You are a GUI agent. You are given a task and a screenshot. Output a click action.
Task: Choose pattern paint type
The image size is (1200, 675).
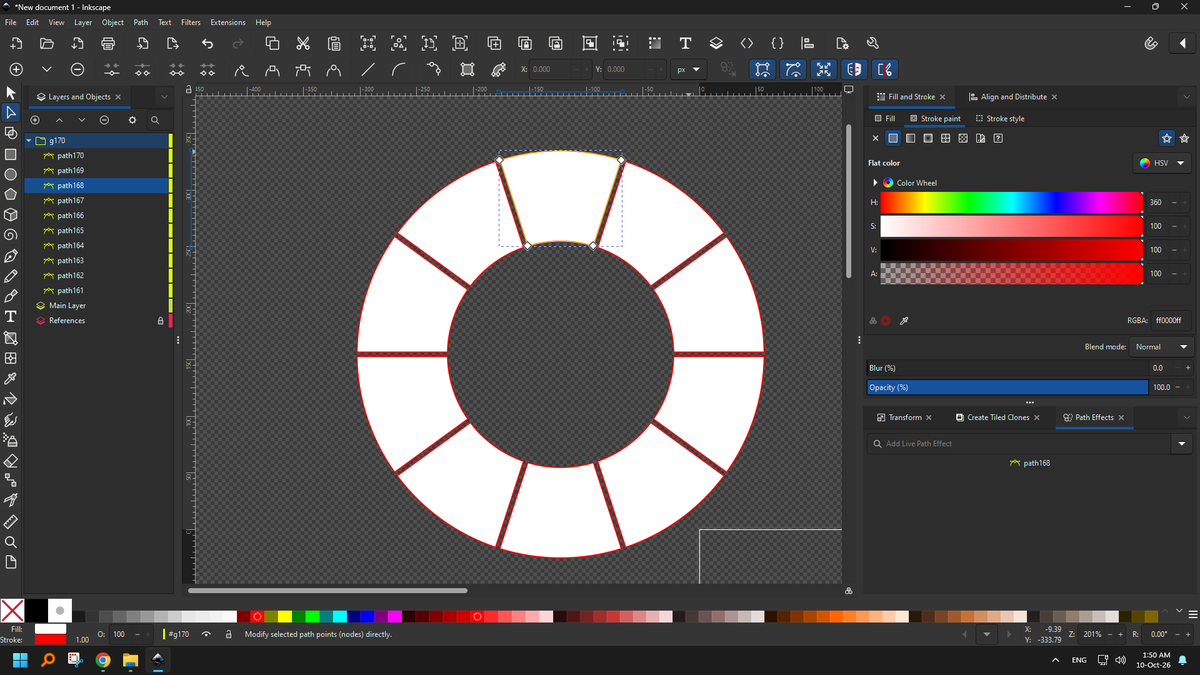click(964, 138)
